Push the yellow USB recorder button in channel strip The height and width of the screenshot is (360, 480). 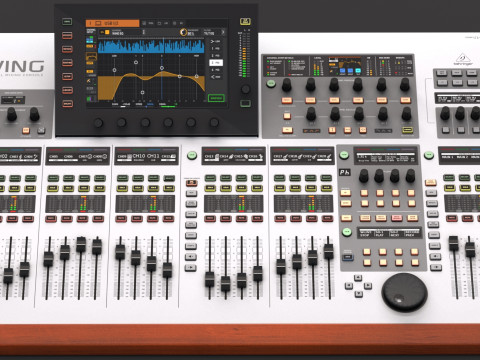(x=407, y=130)
